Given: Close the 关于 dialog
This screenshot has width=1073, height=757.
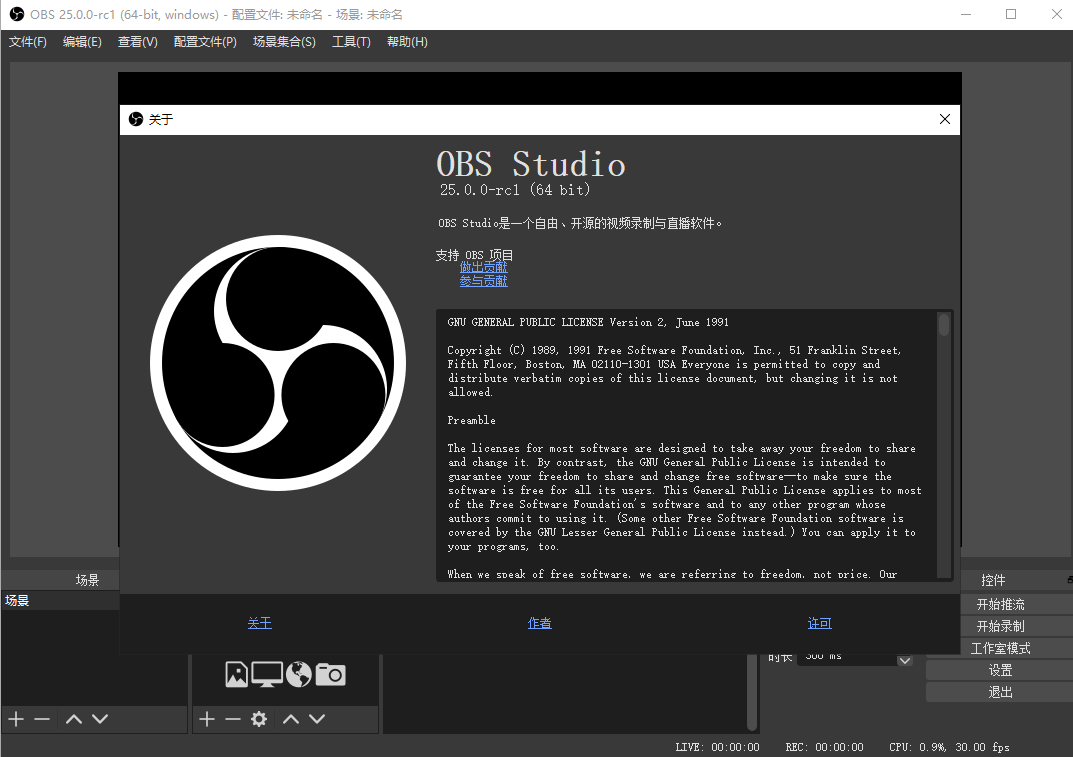Looking at the screenshot, I should (944, 119).
